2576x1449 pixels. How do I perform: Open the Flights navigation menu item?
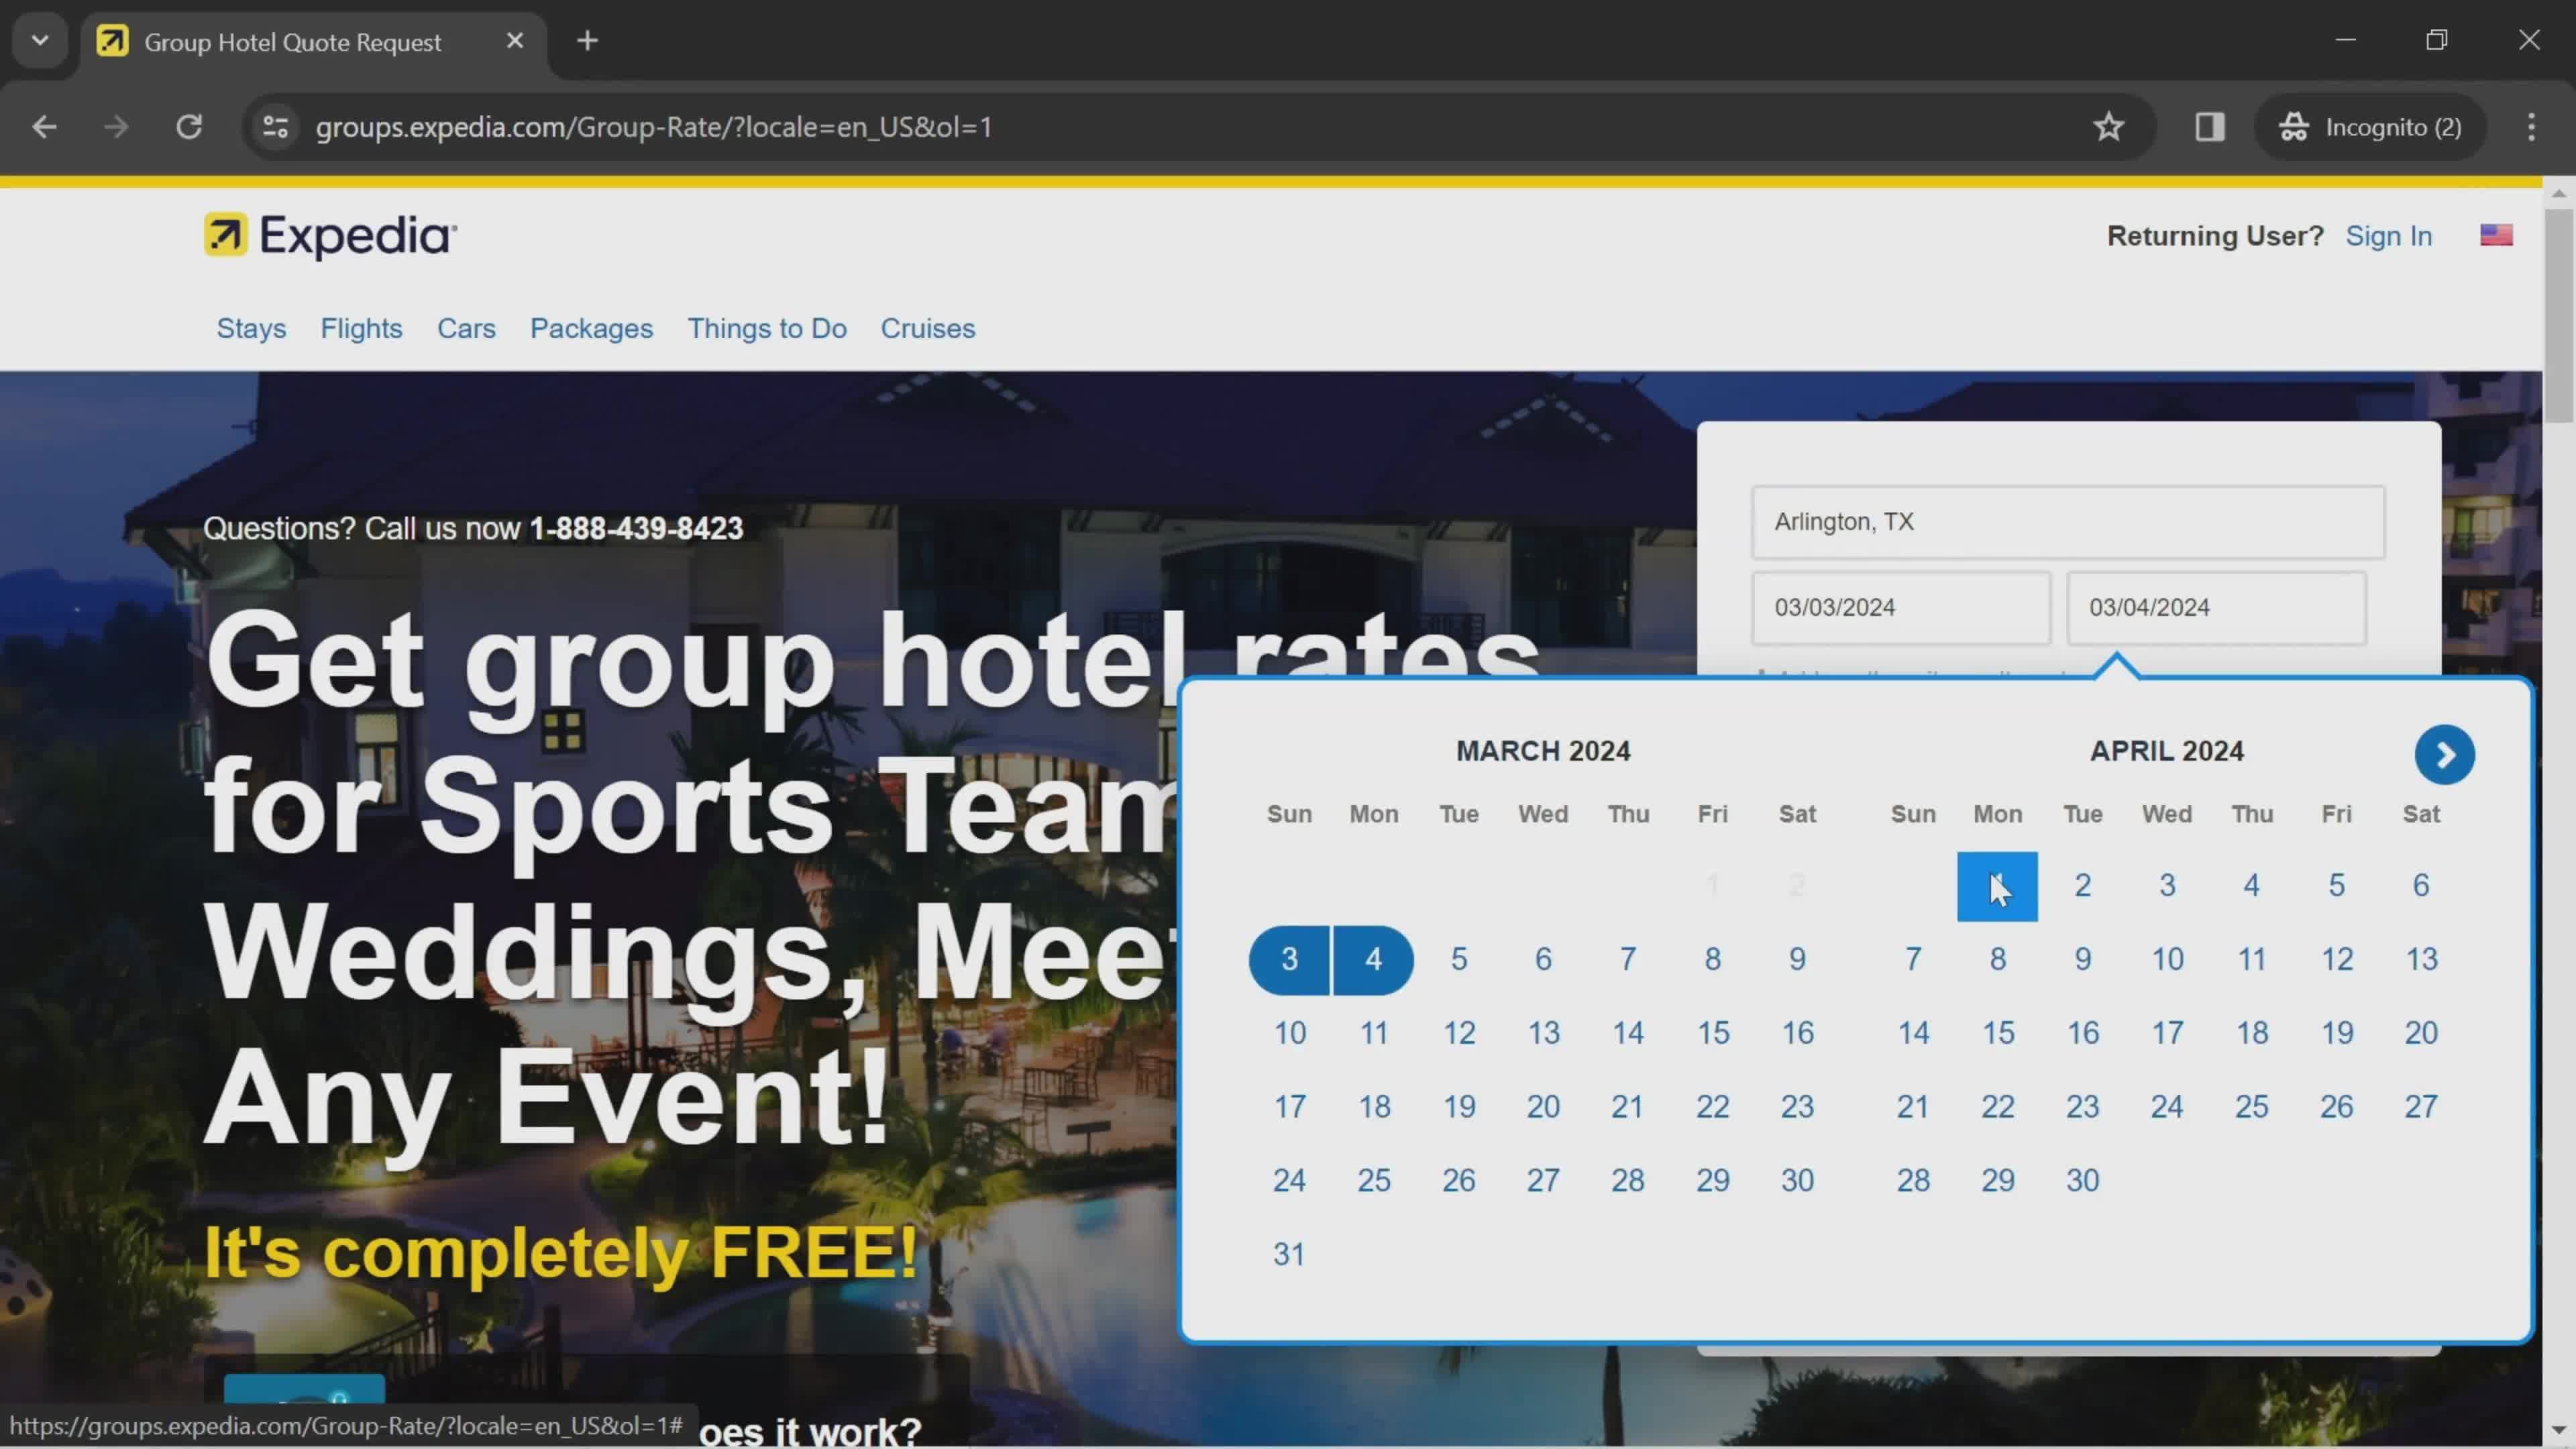(361, 327)
